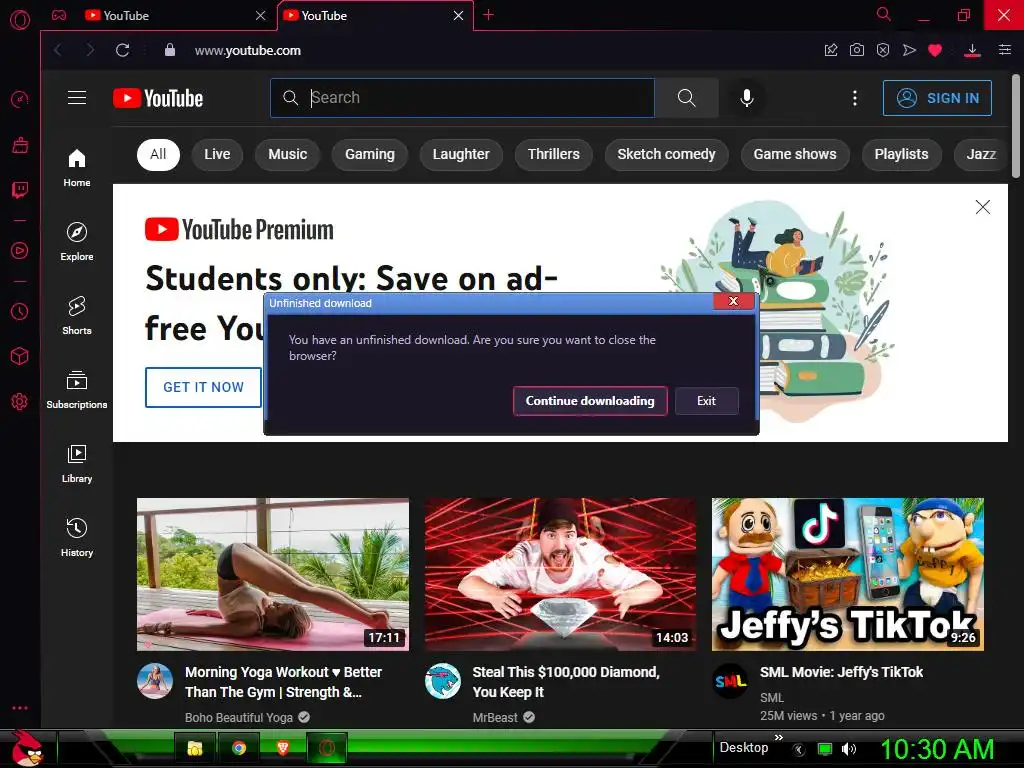The height and width of the screenshot is (768, 1024).
Task: Click the volume speaker tray icon
Action: coord(848,749)
